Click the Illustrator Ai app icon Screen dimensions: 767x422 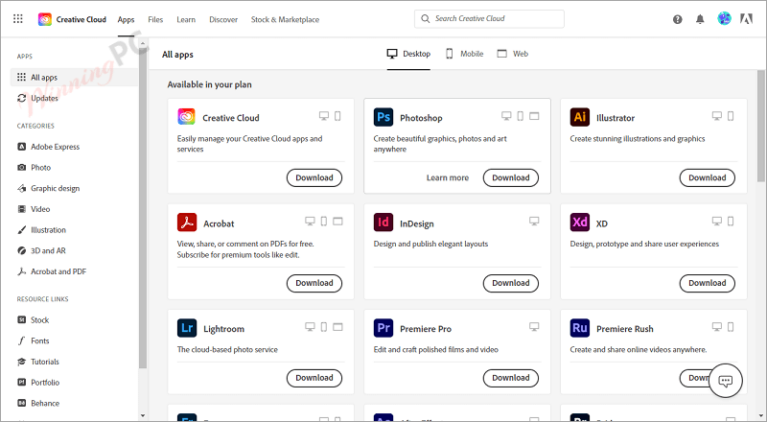(580, 117)
